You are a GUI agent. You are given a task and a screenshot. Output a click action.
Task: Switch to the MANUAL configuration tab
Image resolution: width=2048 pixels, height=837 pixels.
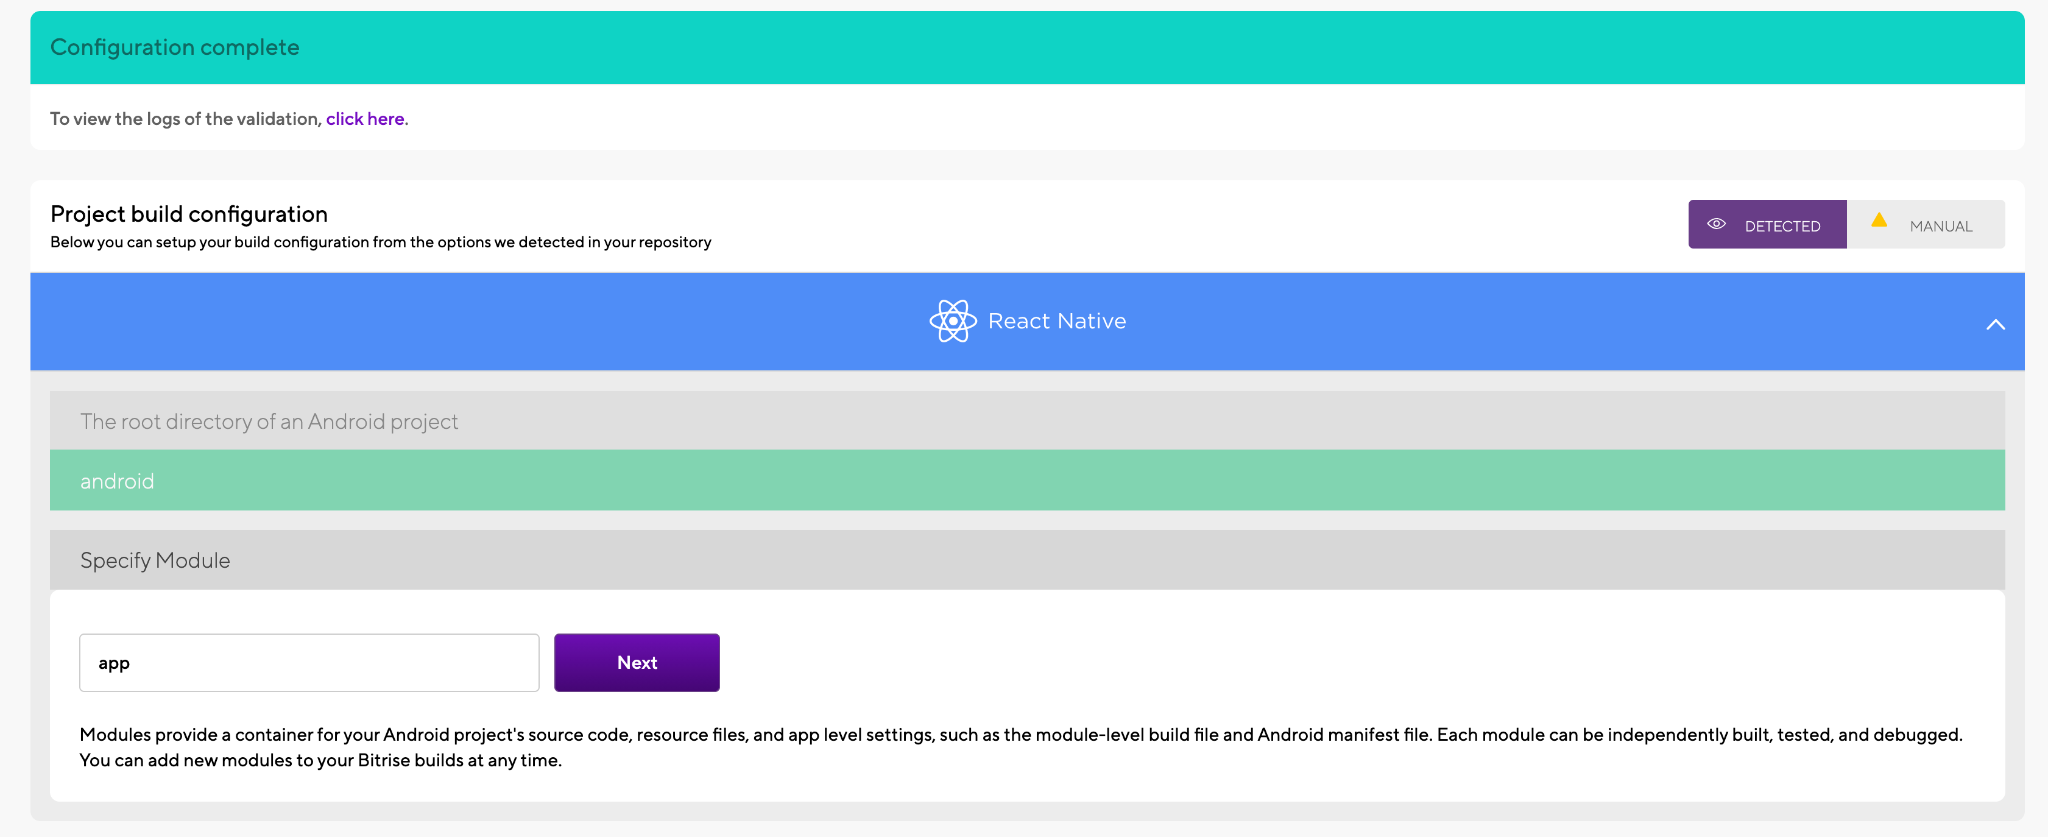coord(1926,225)
